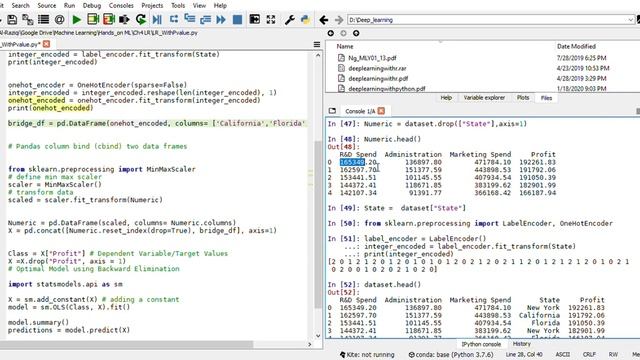
Task: Run the file with the green play icon
Action: coord(76,20)
